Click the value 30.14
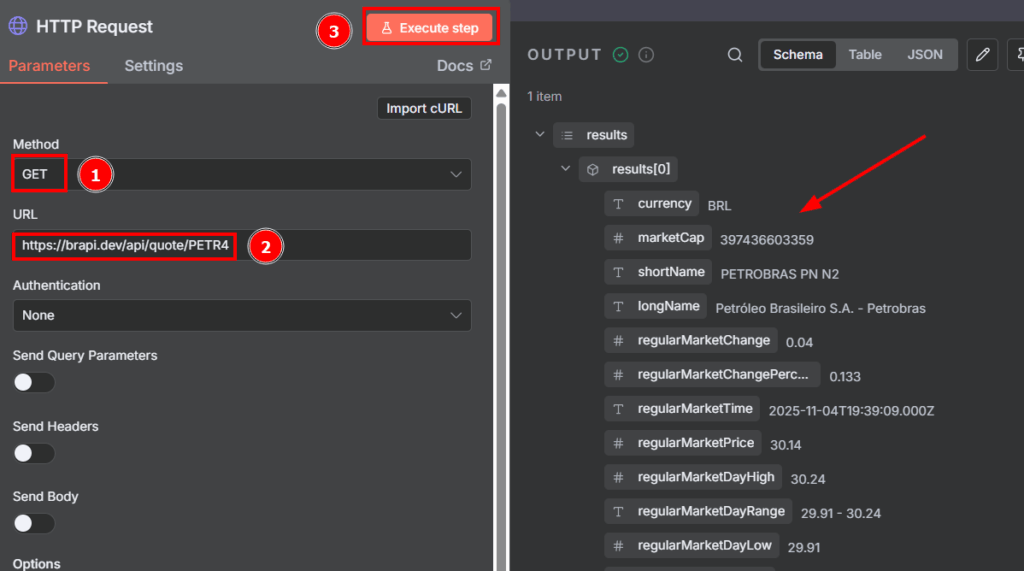This screenshot has height=571, width=1024. click(786, 445)
